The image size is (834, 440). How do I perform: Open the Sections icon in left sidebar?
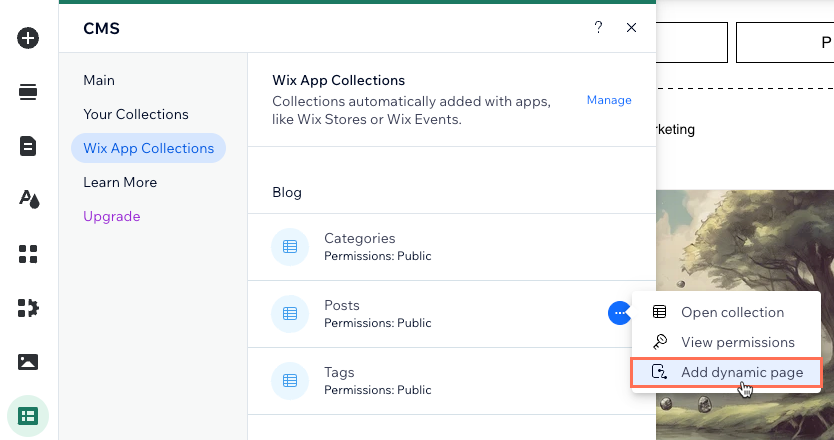click(28, 92)
